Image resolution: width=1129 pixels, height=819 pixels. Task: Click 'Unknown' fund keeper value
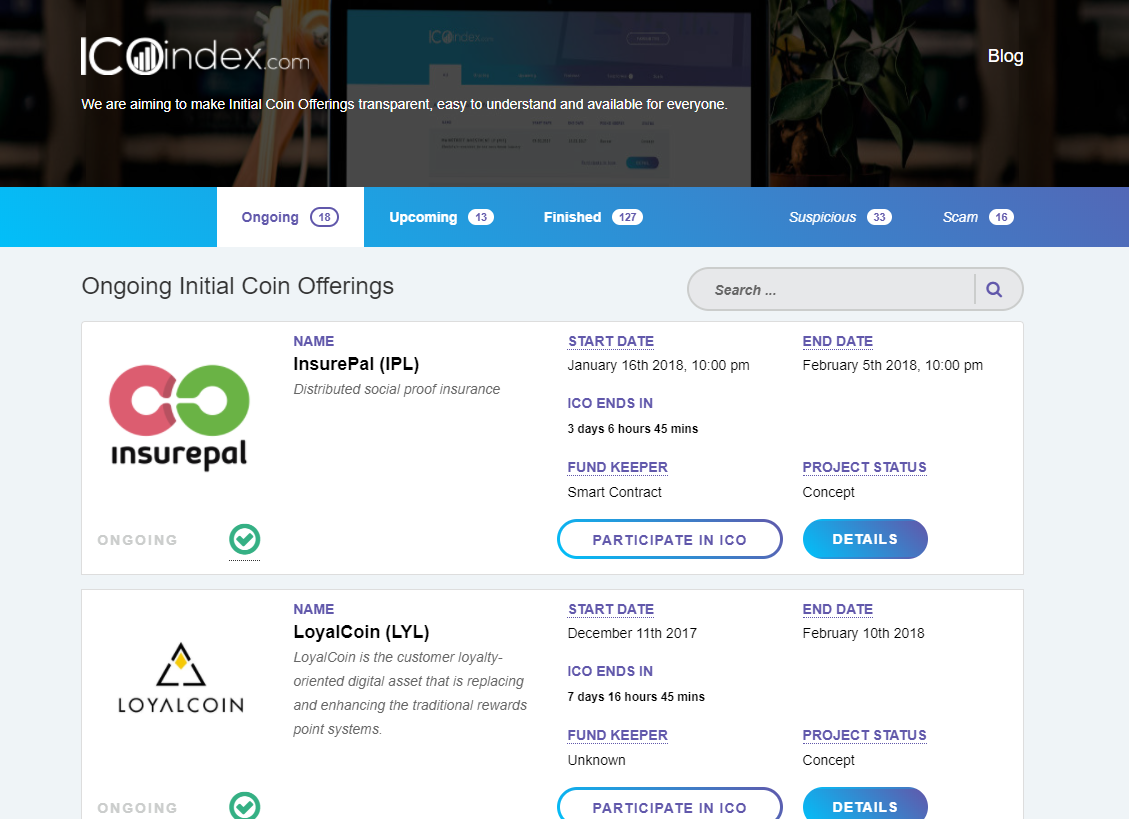pyautogui.click(x=596, y=760)
